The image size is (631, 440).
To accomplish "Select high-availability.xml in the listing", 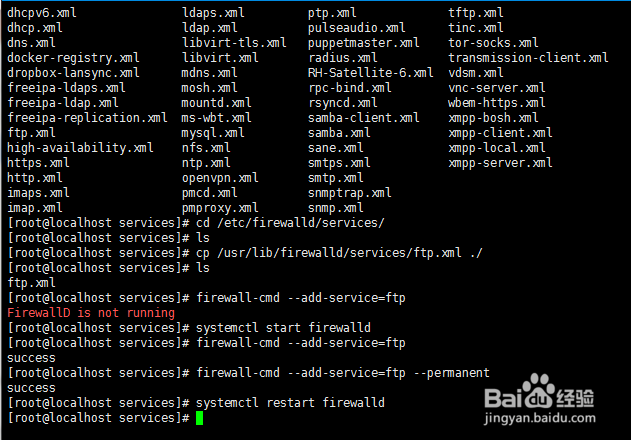I will 80,148.
